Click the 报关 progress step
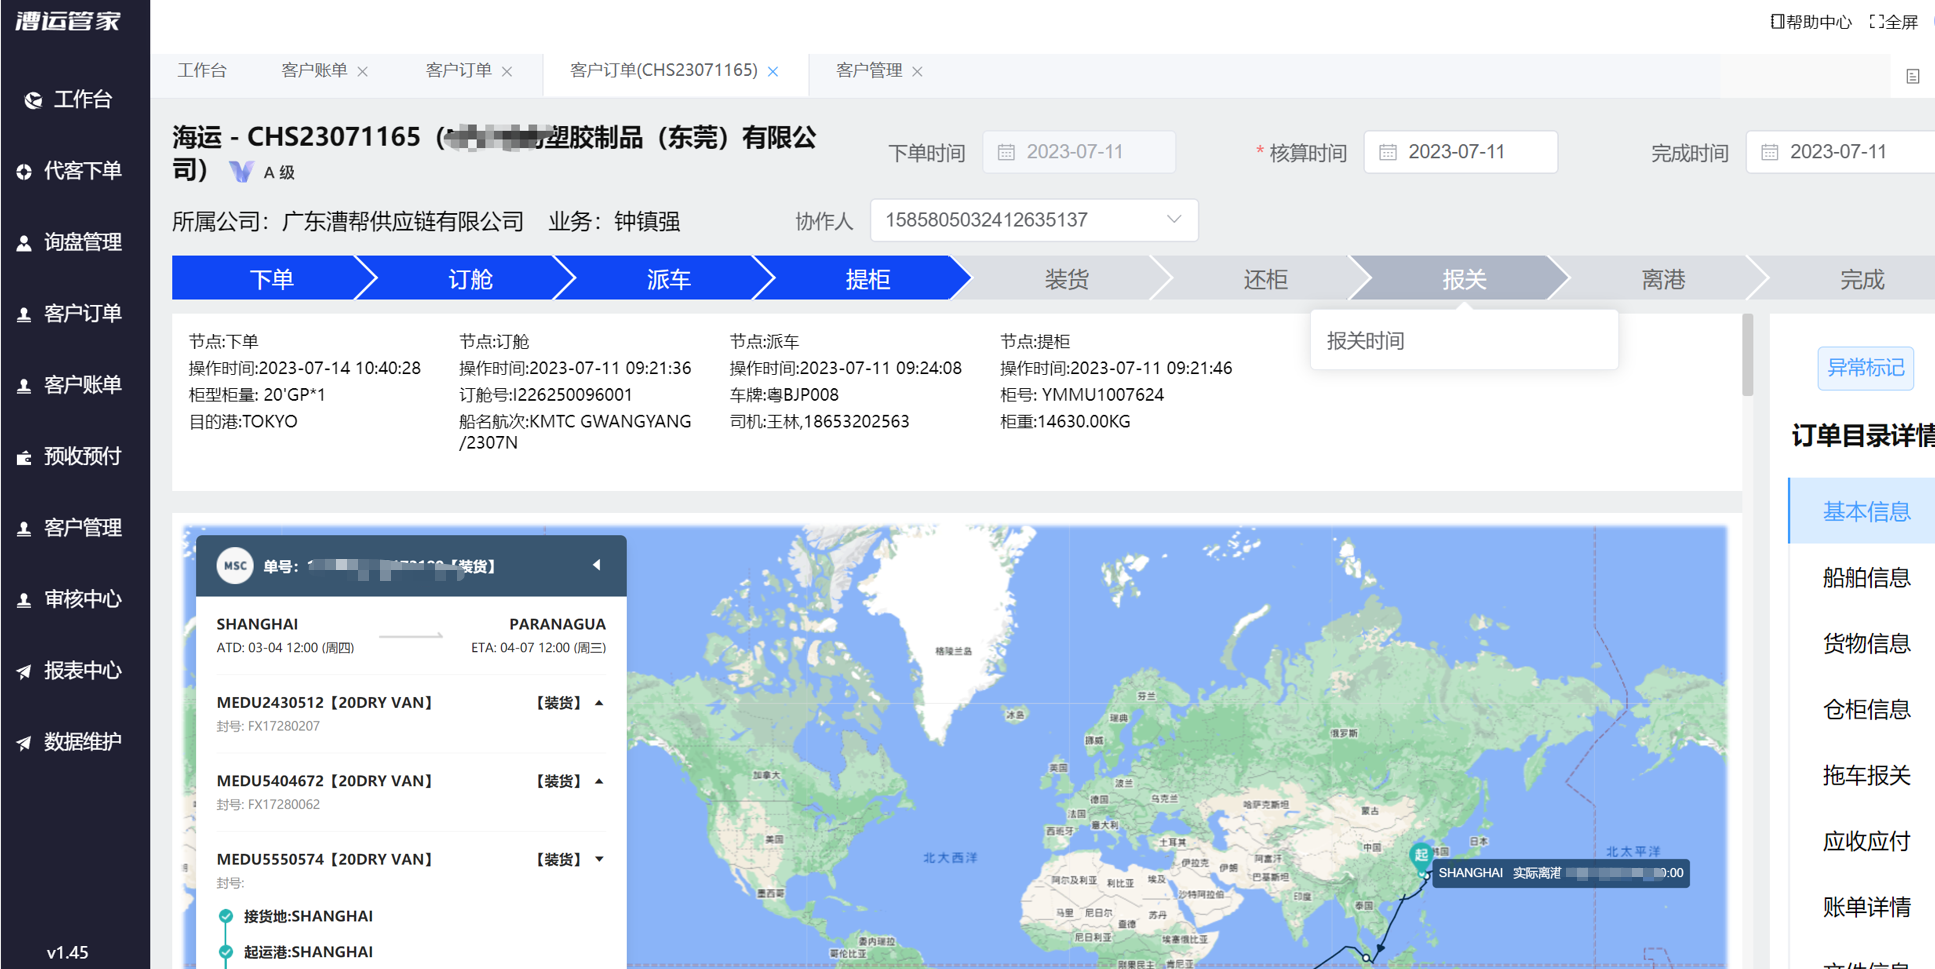Image resolution: width=1935 pixels, height=969 pixels. [1464, 279]
